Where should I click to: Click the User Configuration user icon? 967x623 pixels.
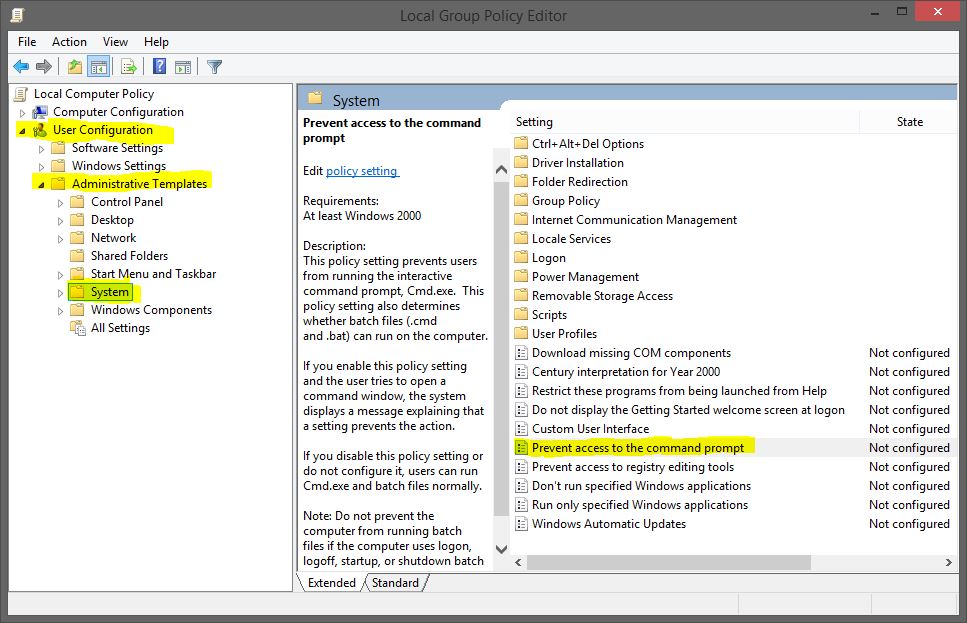click(40, 130)
